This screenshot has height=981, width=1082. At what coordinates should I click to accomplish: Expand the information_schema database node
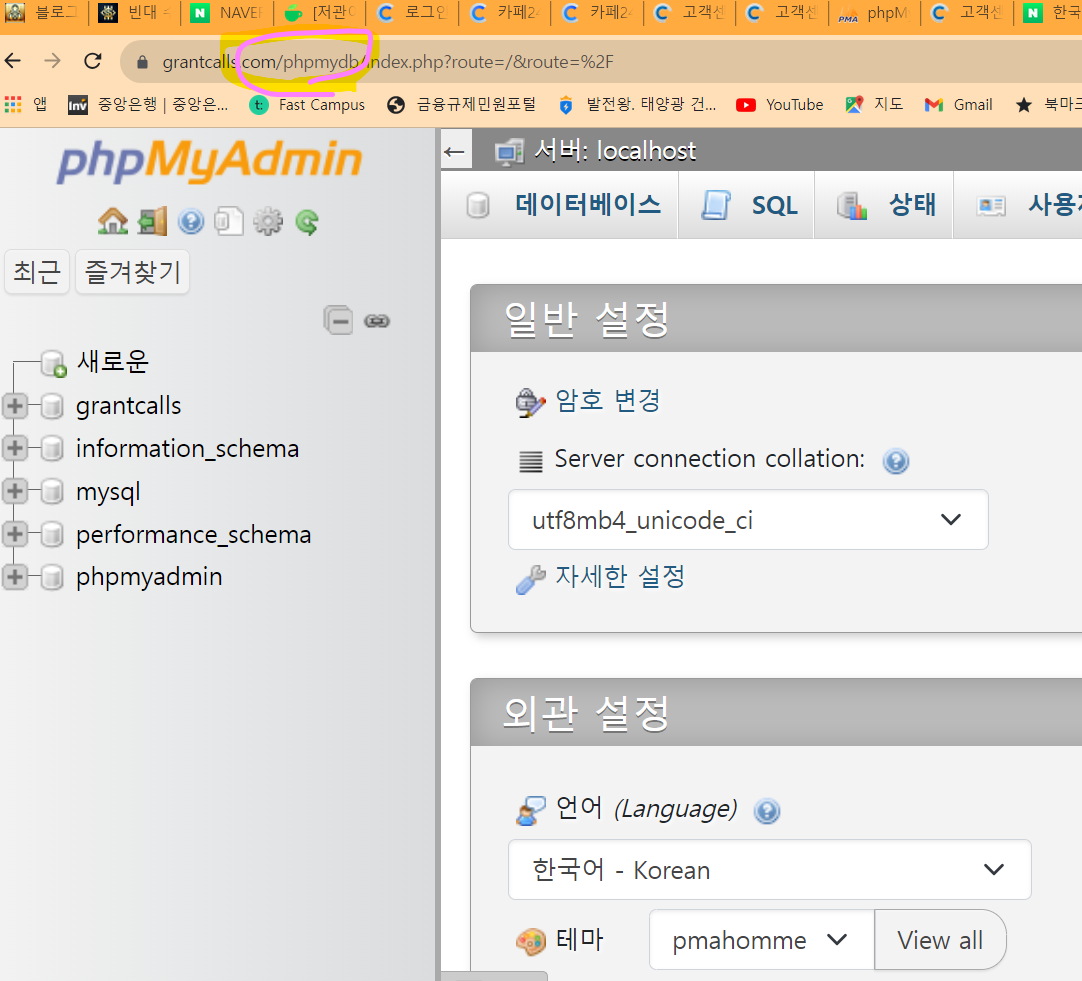[14, 448]
